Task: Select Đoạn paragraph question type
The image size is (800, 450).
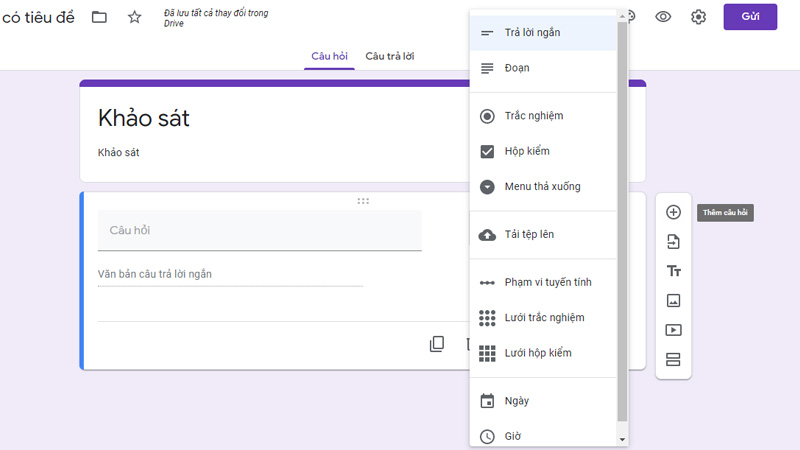Action: [x=543, y=68]
